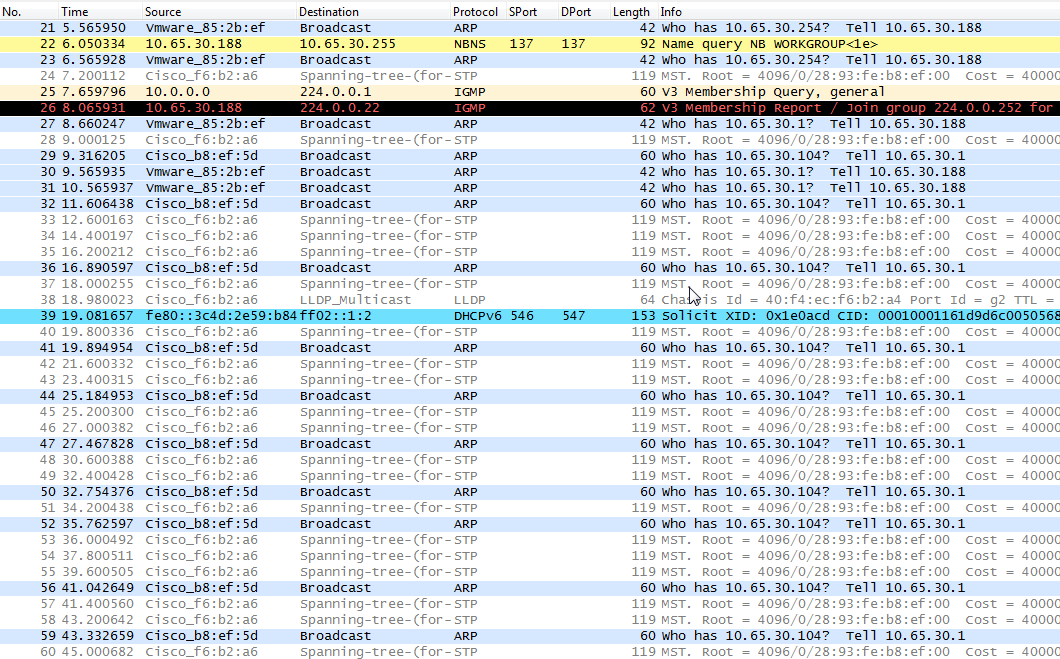The width and height of the screenshot is (1060, 659).
Task: Sort packets by the Time column
Action: point(76,12)
